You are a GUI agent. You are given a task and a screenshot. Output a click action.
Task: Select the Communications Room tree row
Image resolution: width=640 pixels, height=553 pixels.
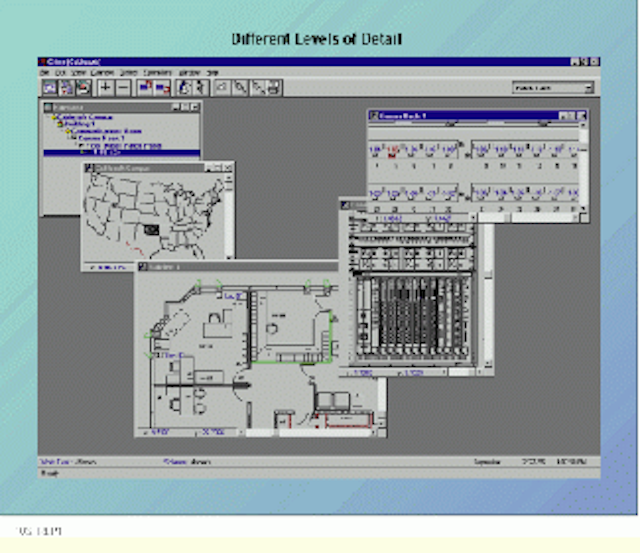106,131
